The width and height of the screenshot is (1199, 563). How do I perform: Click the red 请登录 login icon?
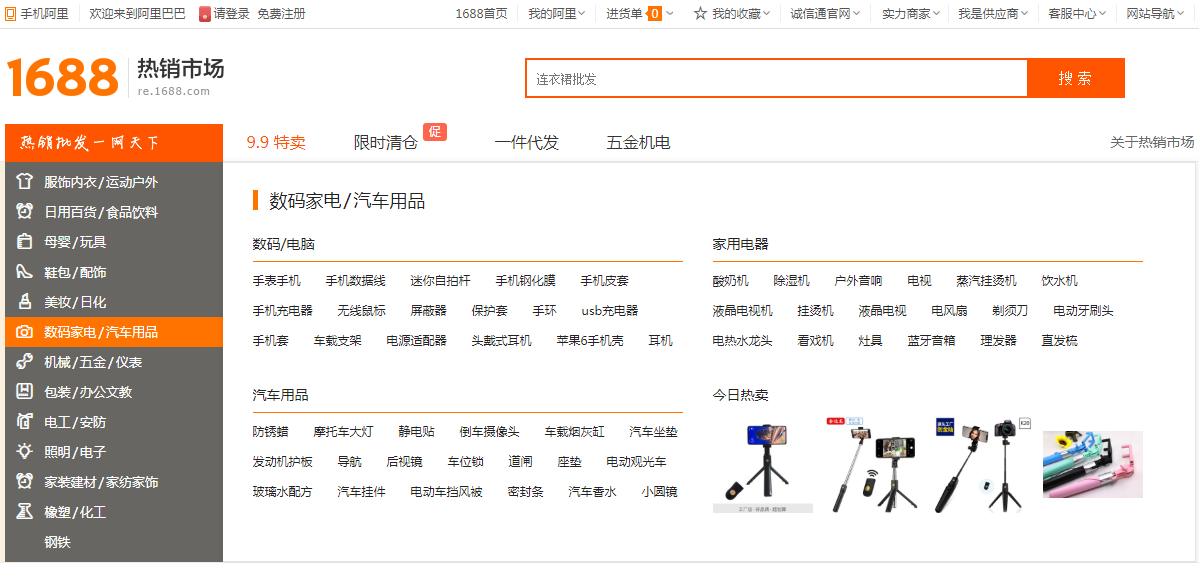204,14
